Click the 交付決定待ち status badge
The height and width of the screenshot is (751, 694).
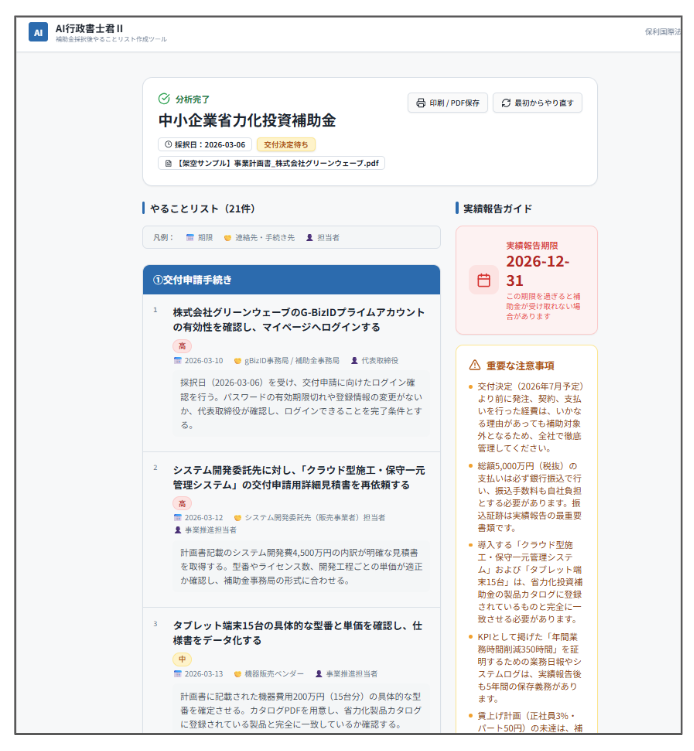point(286,144)
